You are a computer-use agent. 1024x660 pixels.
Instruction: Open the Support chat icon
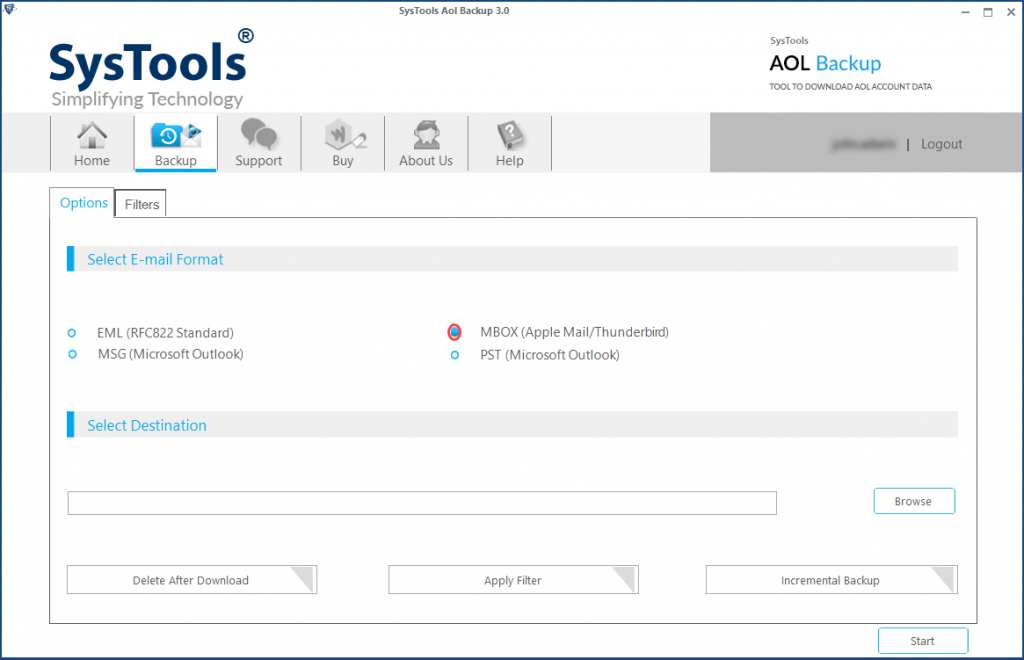pos(258,141)
